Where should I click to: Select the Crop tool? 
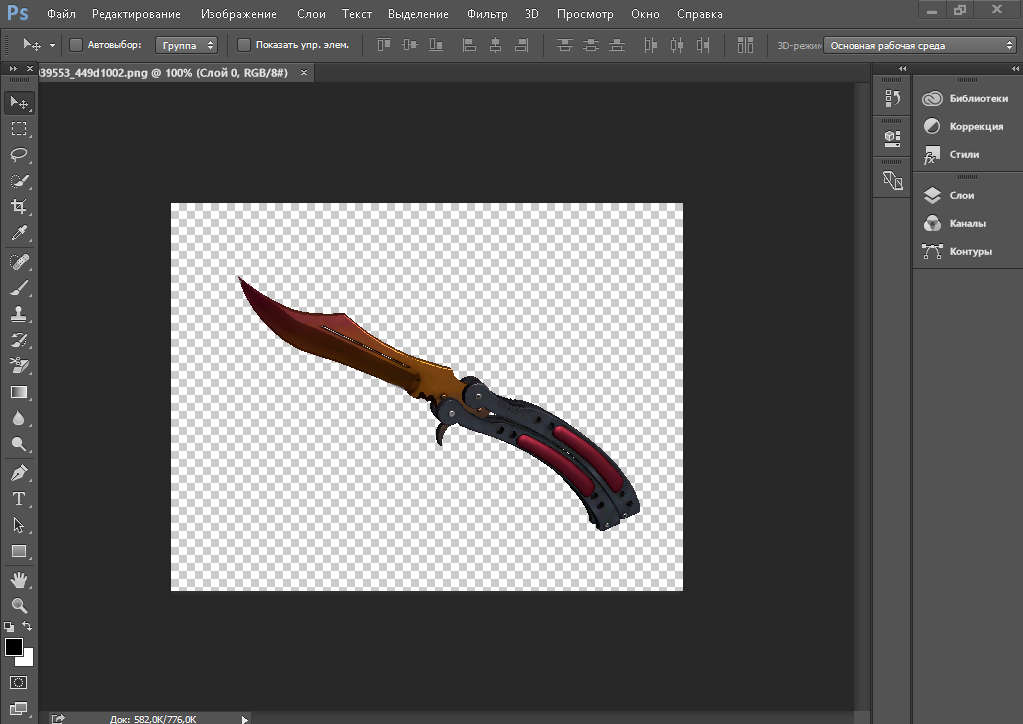click(19, 207)
